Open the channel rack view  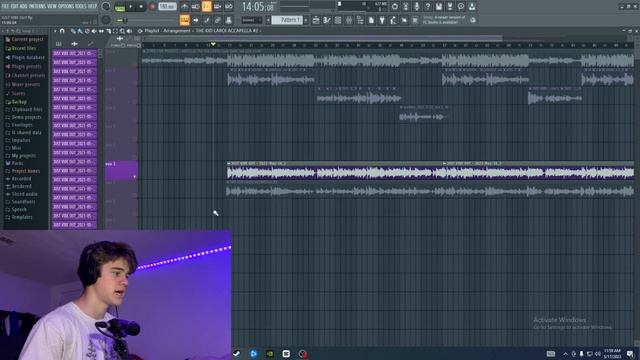pos(338,20)
